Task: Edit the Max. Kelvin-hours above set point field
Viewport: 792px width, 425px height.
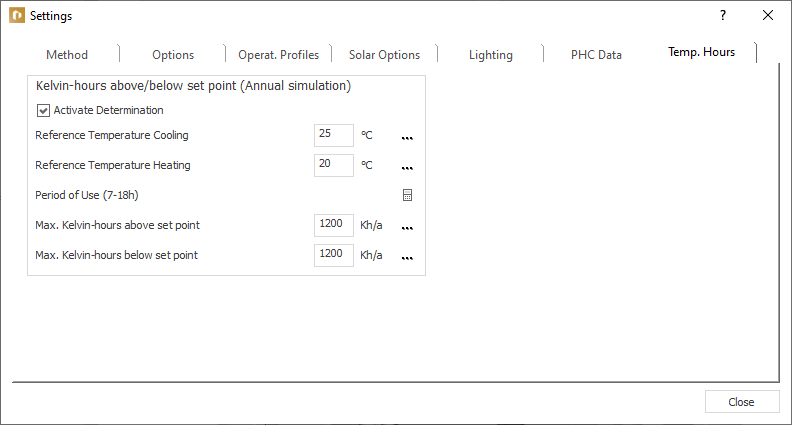Action: [x=333, y=225]
